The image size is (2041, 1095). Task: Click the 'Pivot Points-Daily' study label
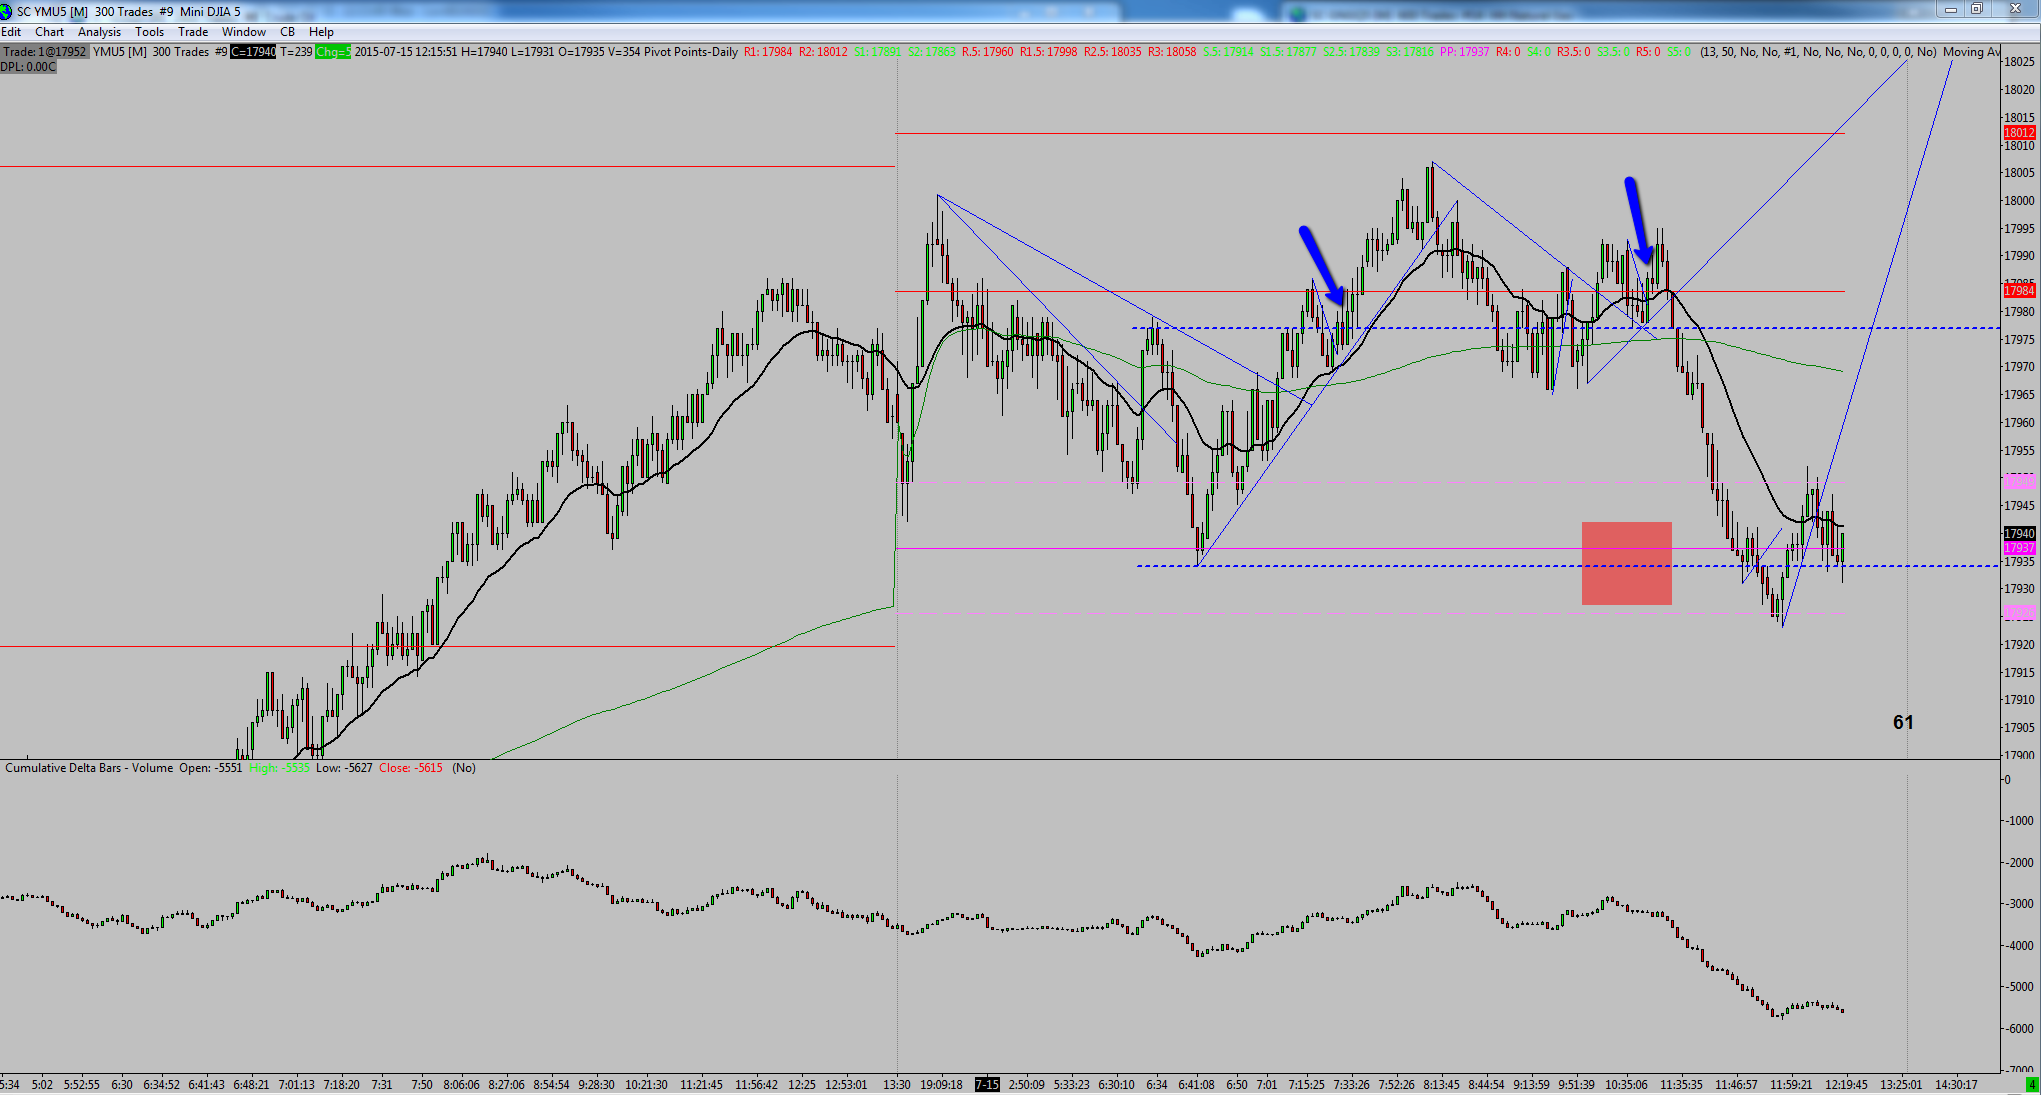(690, 52)
